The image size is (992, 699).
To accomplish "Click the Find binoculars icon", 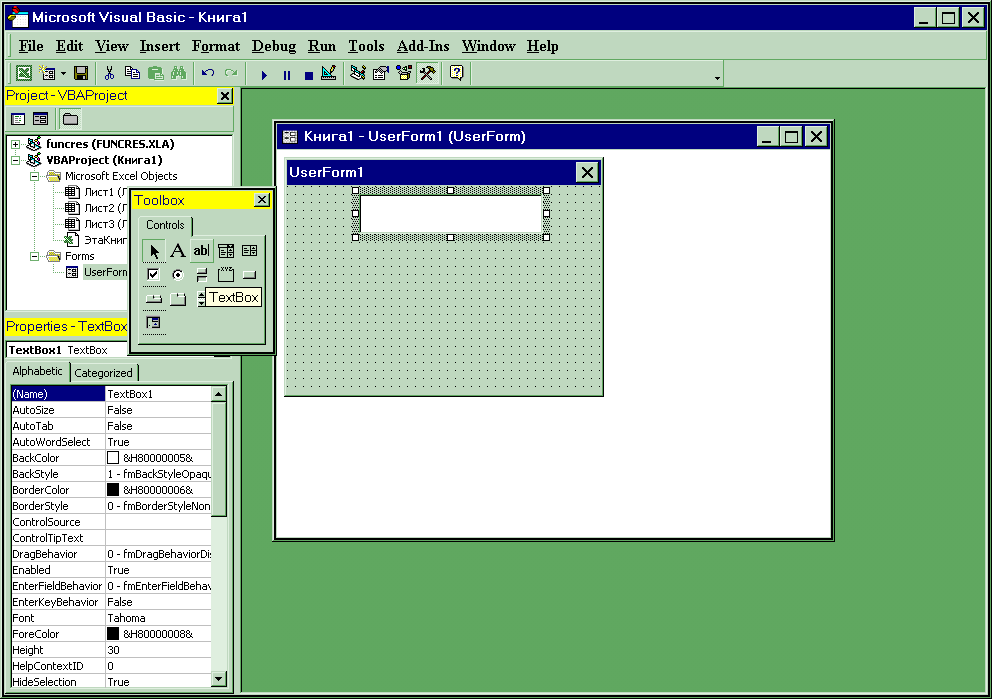I will 178,73.
